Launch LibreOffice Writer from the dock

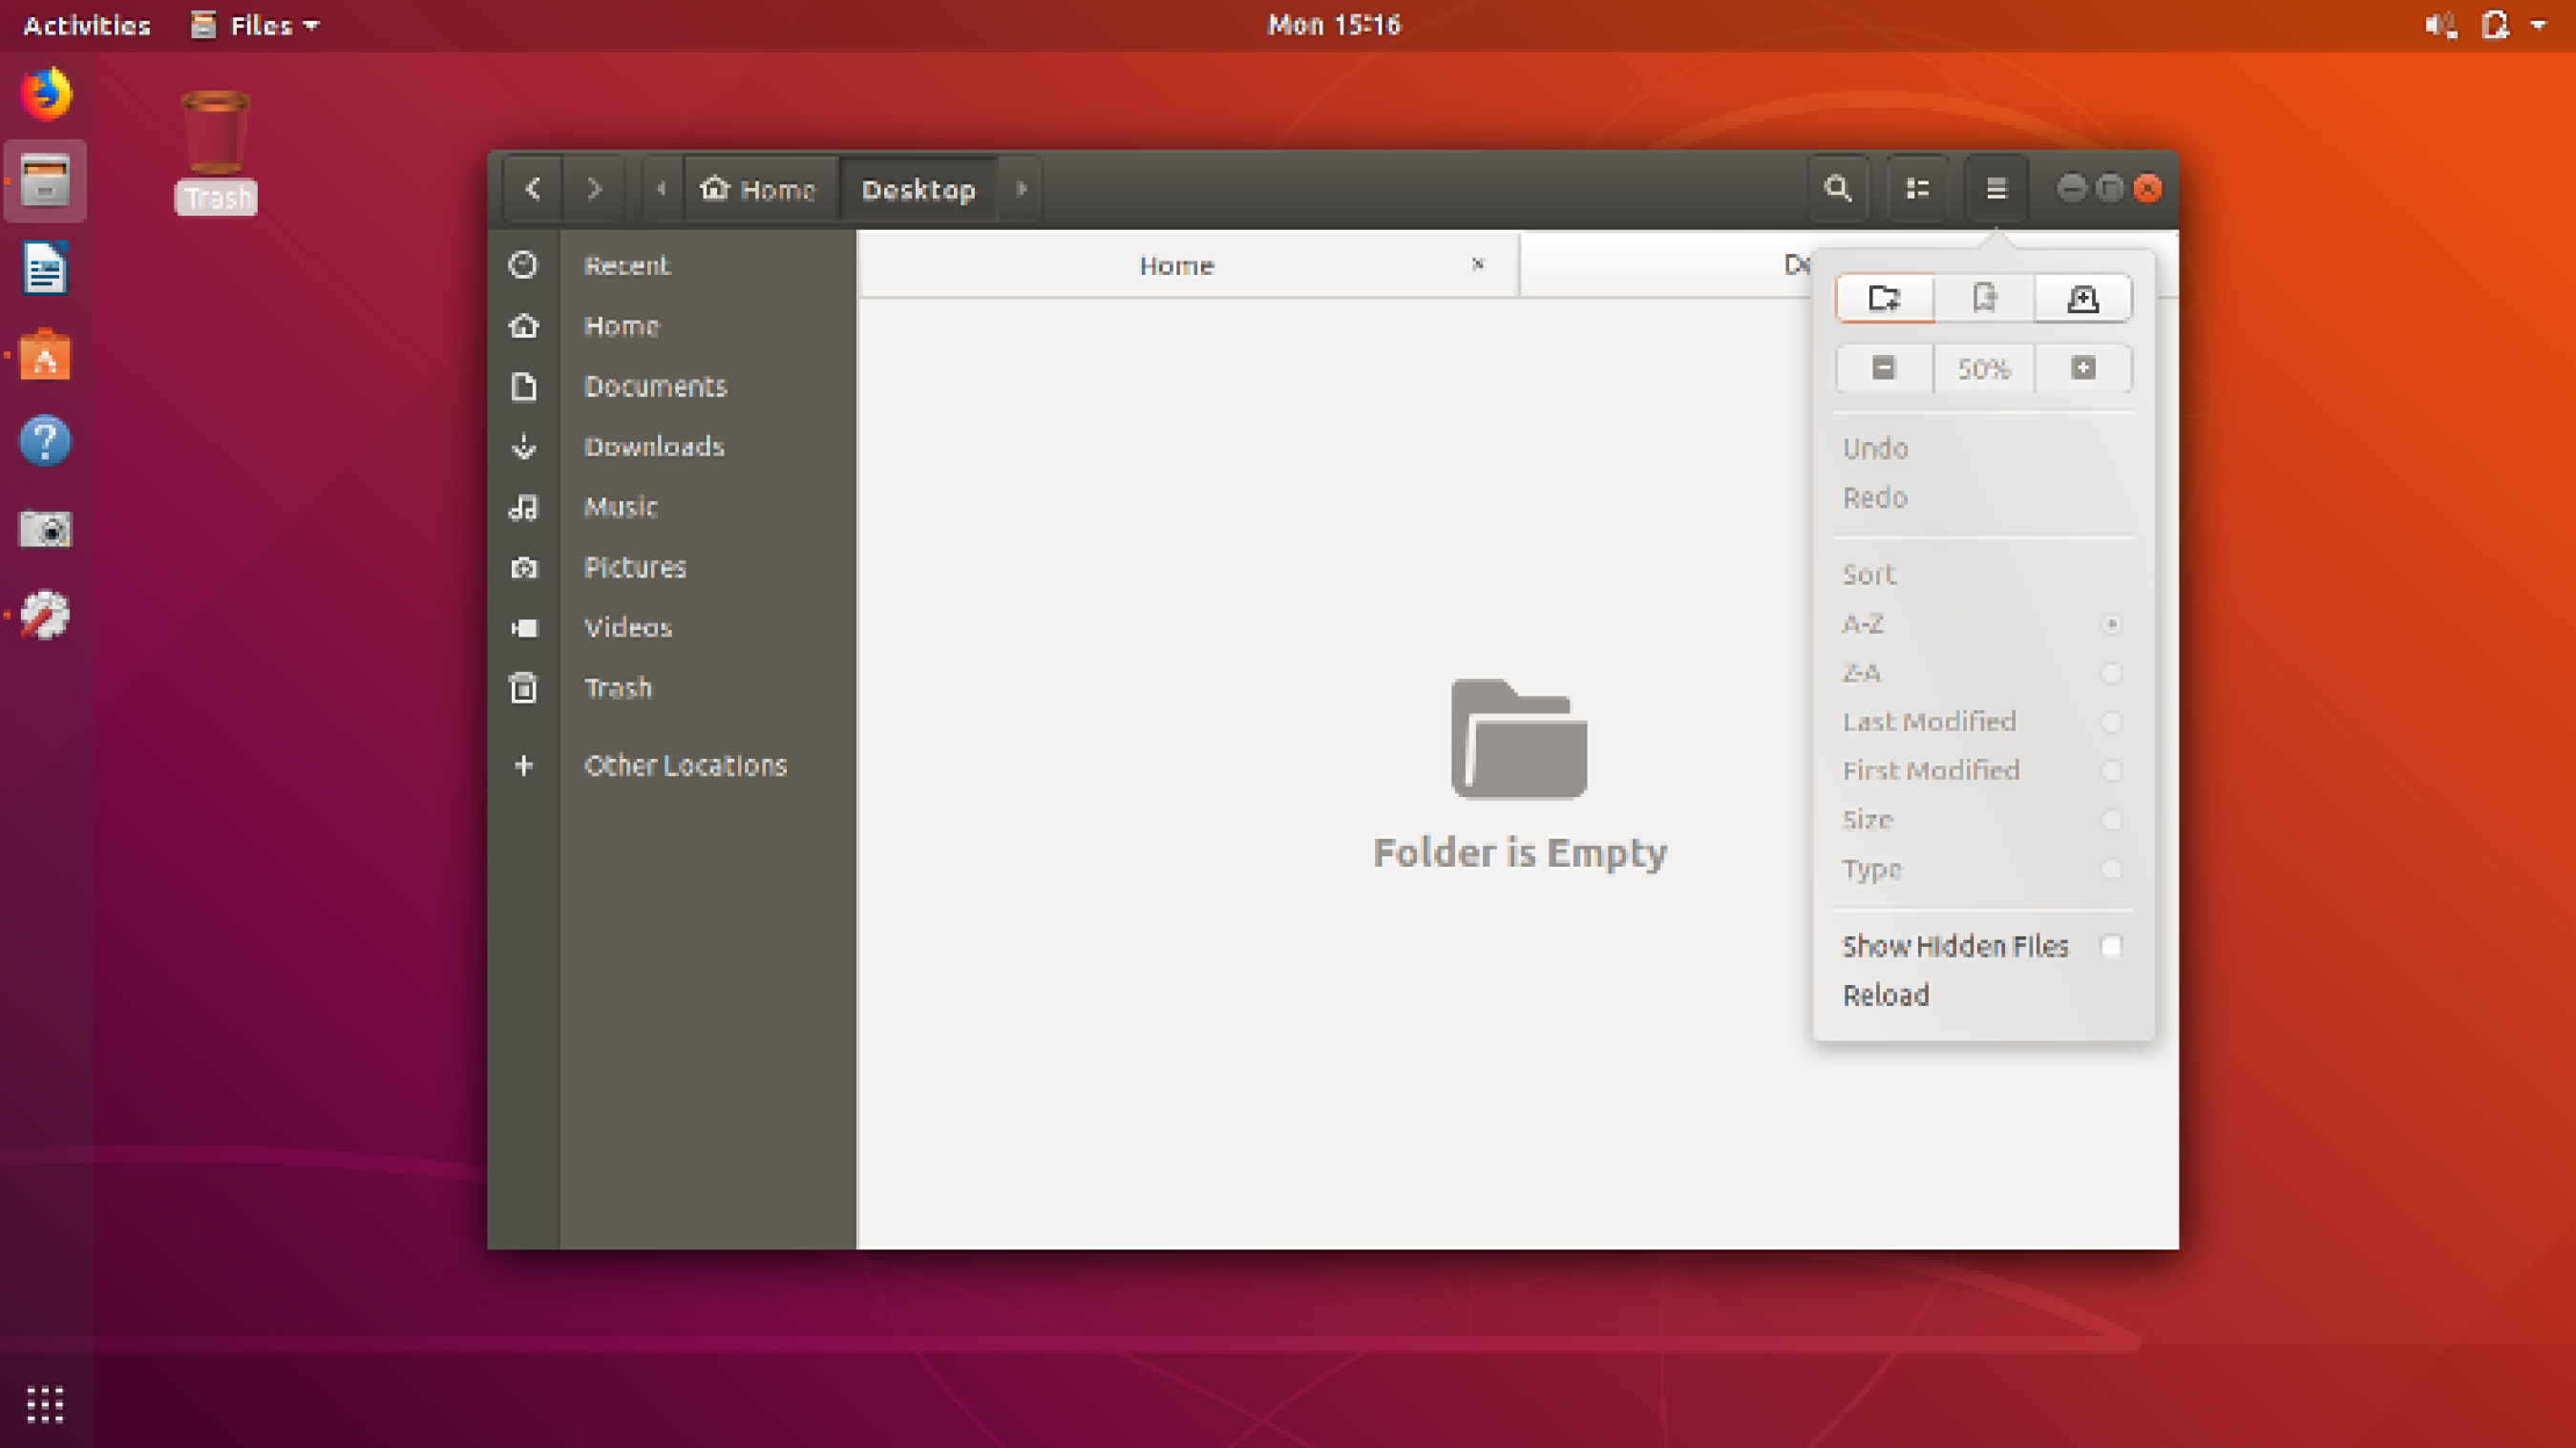pyautogui.click(x=46, y=268)
